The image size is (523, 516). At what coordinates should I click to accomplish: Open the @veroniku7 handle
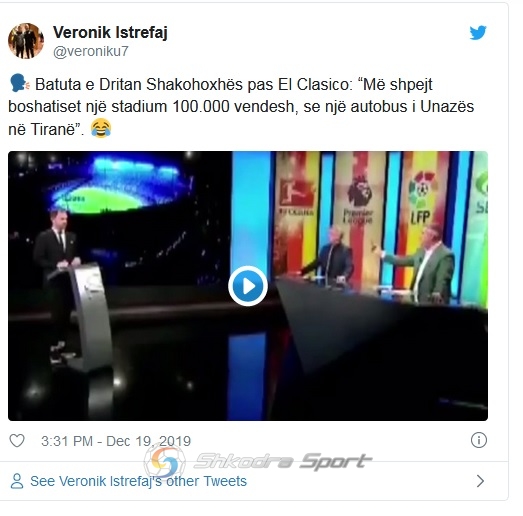click(x=91, y=51)
